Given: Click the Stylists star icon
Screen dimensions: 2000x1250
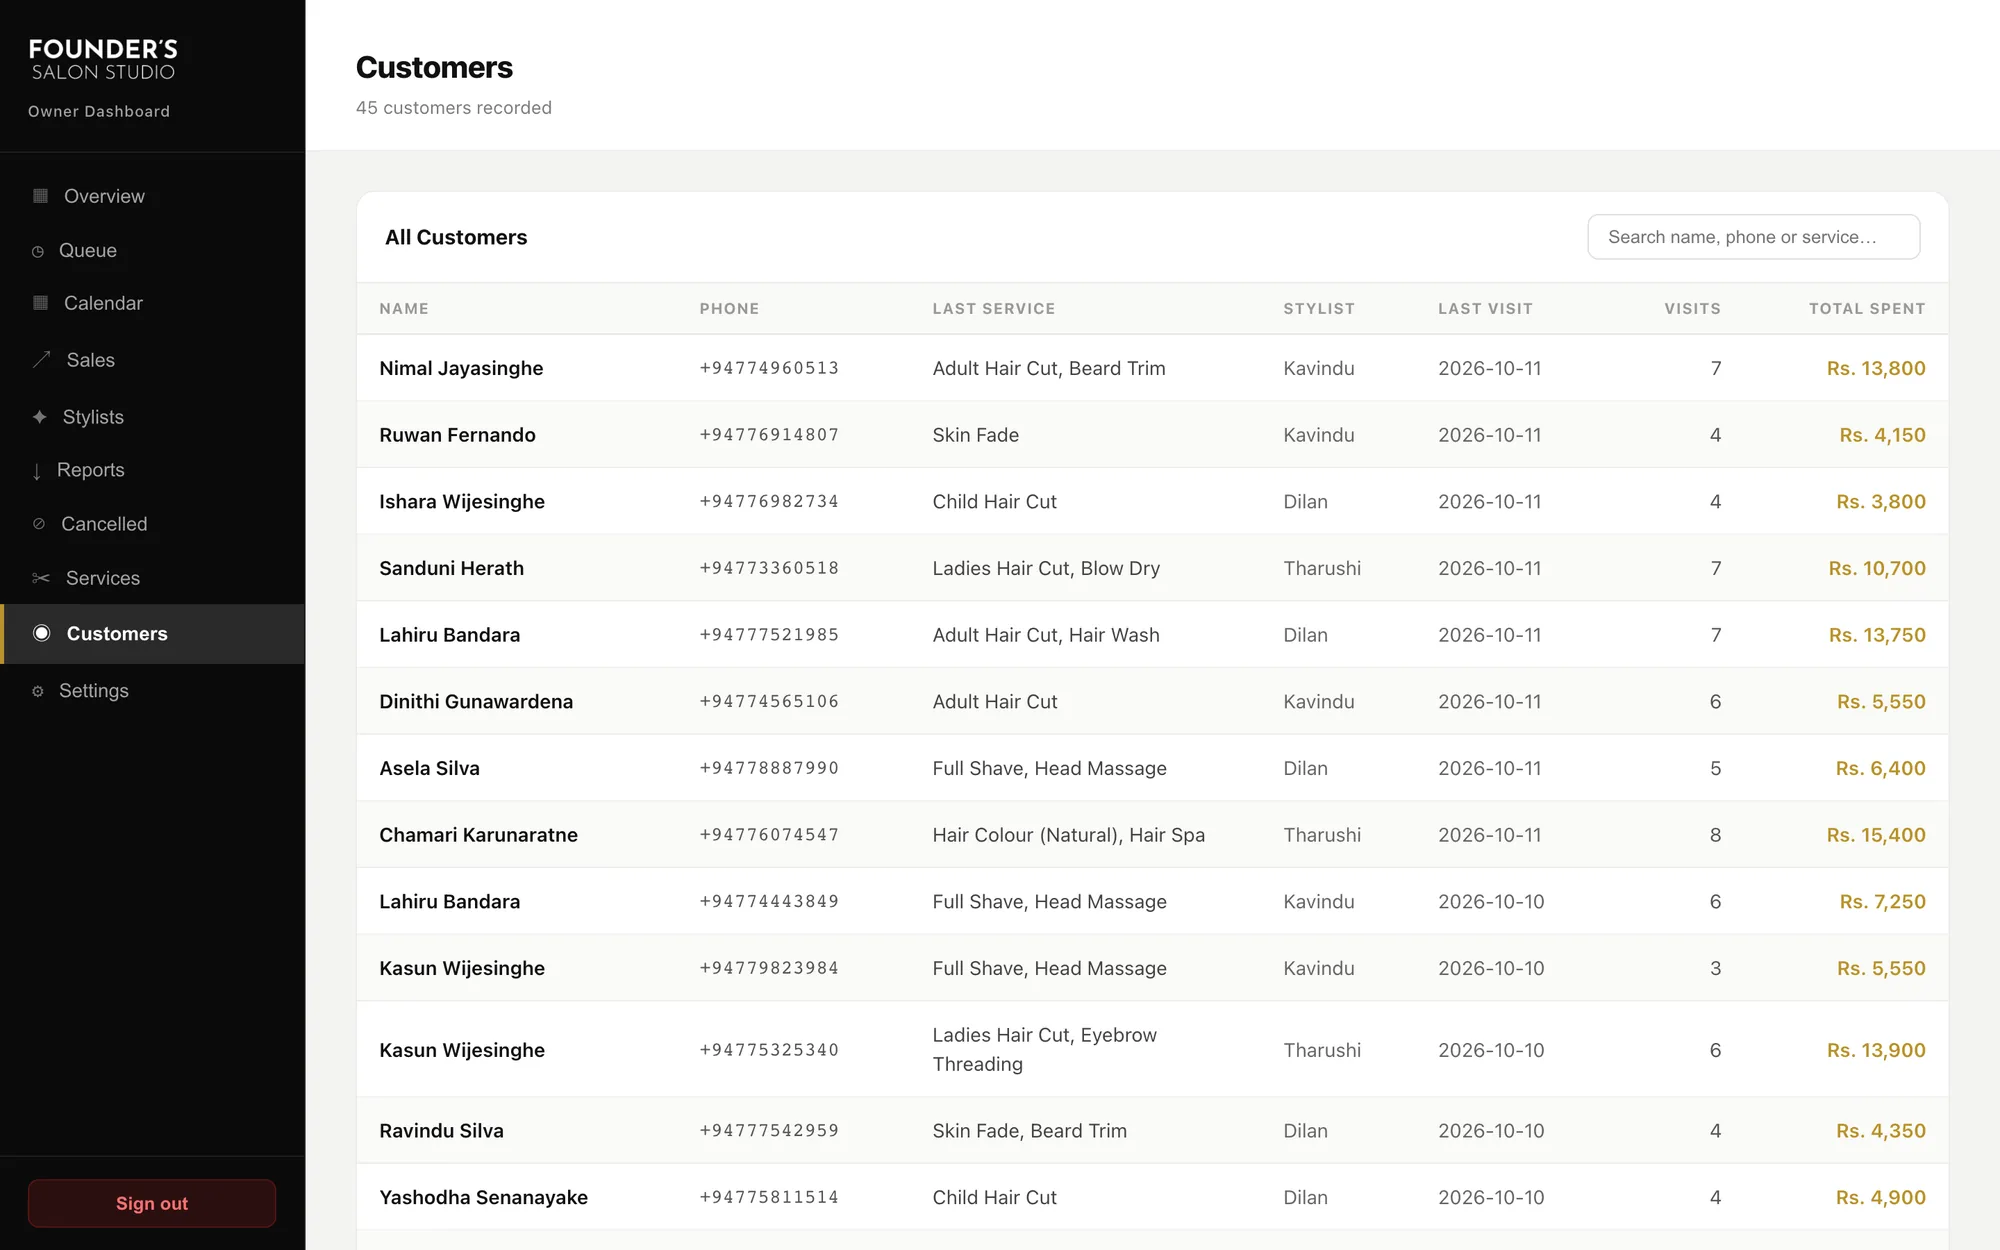Looking at the screenshot, I should tap(39, 417).
